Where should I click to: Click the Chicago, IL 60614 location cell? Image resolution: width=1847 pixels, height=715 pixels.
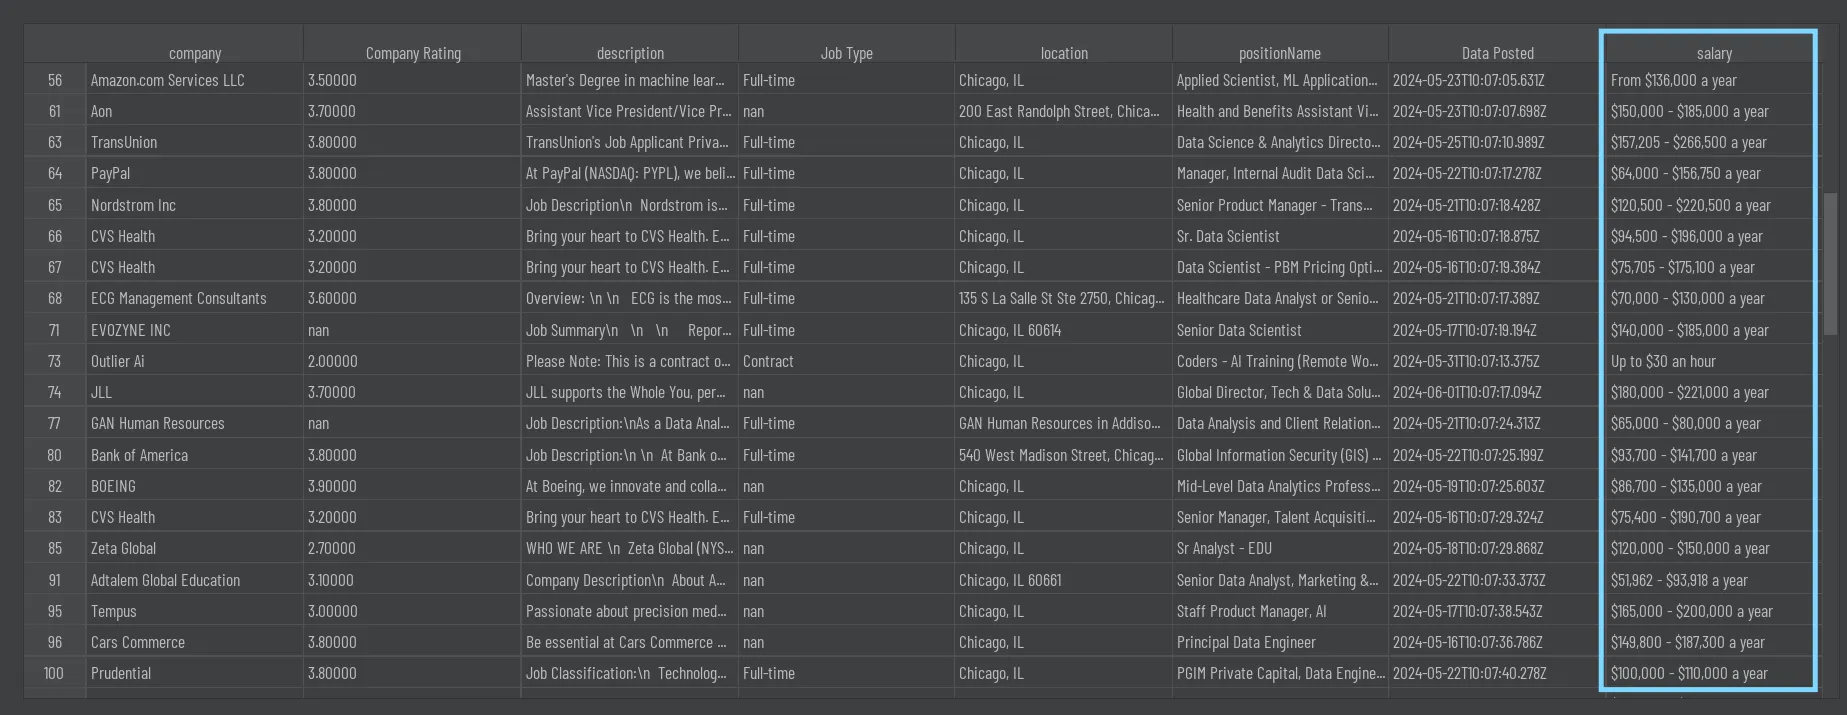click(x=1063, y=330)
